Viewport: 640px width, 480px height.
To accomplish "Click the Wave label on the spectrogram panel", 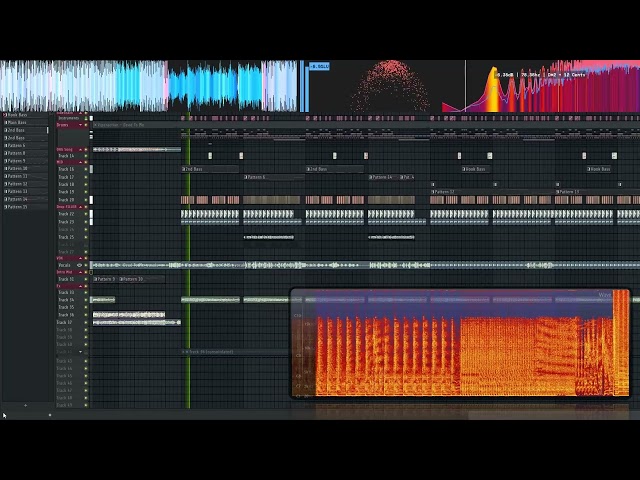I will coord(605,295).
